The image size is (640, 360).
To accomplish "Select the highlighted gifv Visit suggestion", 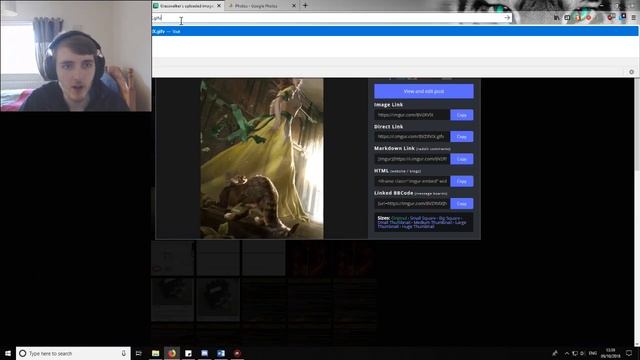I will click(x=395, y=31).
